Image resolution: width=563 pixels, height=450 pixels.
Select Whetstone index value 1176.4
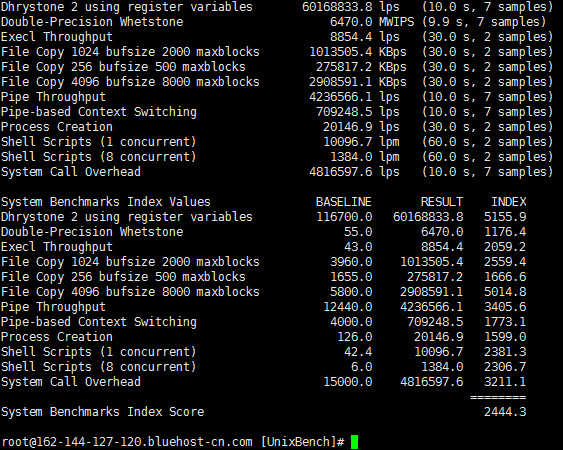click(x=505, y=232)
